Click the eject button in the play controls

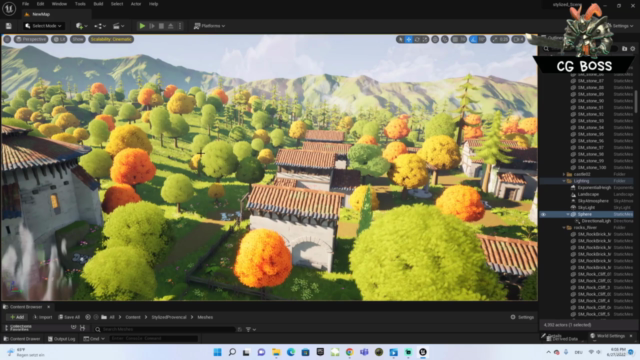point(171,26)
